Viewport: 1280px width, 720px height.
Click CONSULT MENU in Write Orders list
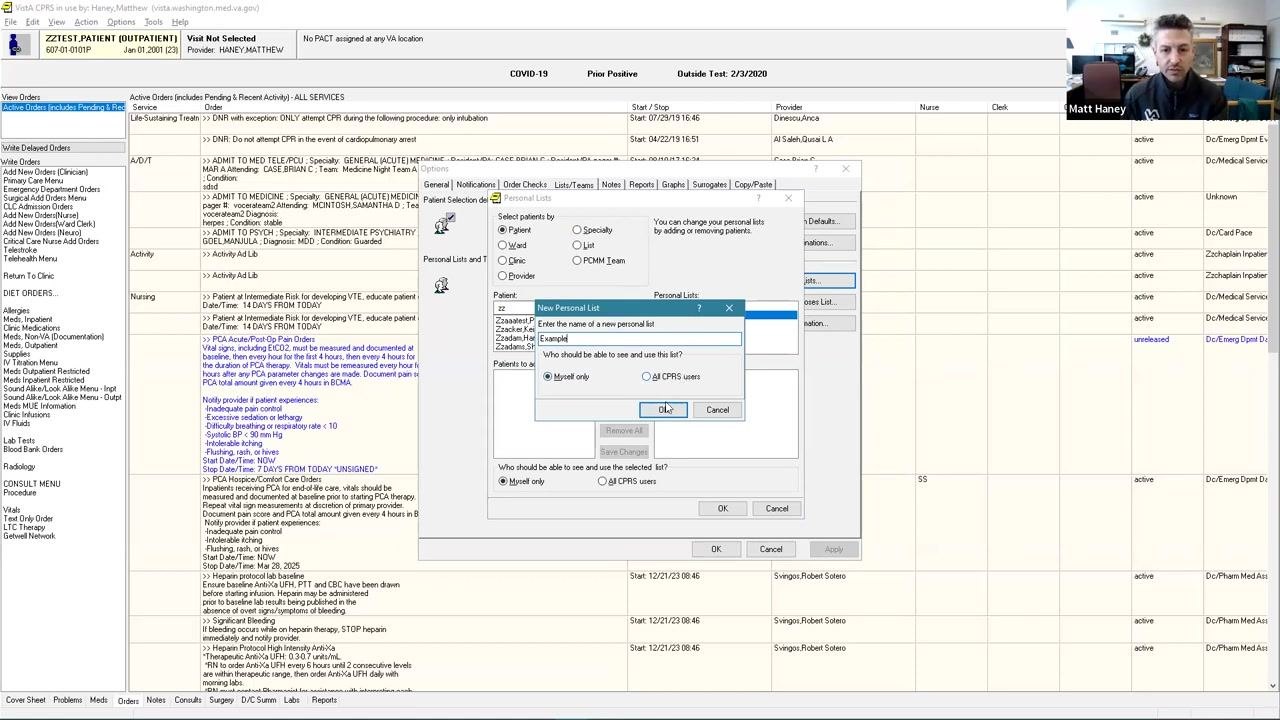[x=31, y=484]
